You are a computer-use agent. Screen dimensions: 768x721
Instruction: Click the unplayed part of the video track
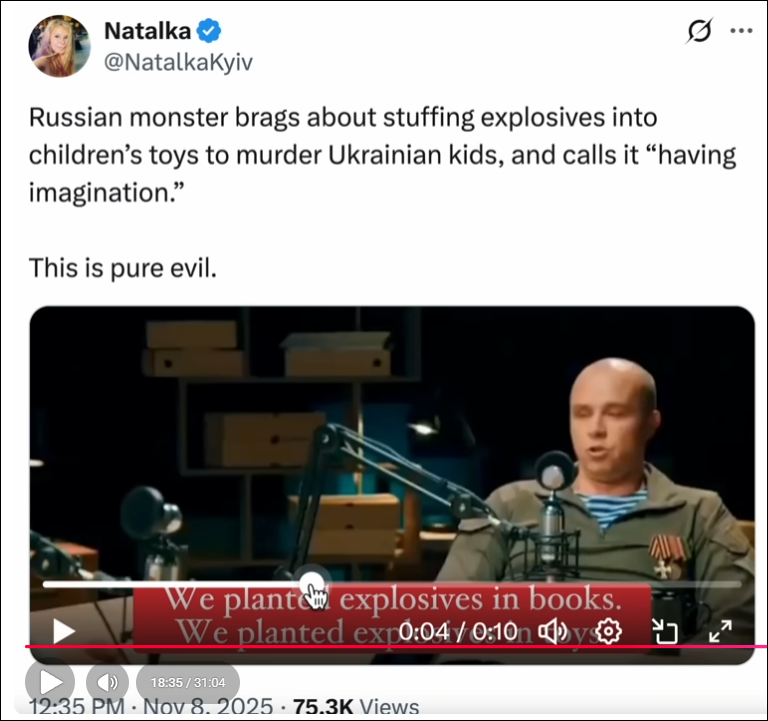pos(533,584)
